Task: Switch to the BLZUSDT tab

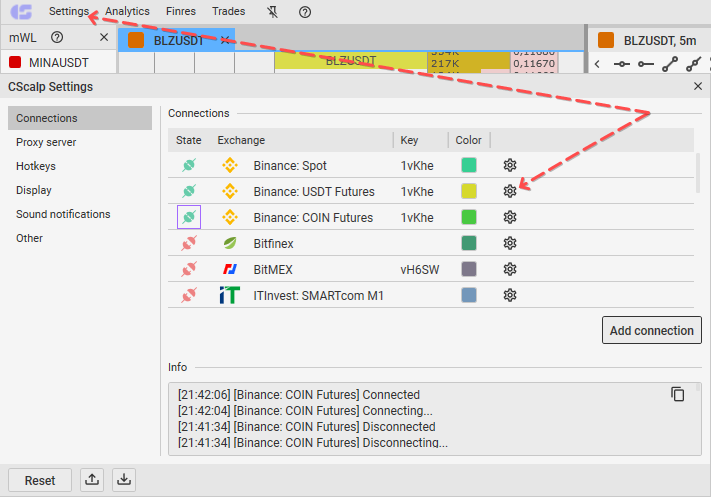Action: [176, 40]
